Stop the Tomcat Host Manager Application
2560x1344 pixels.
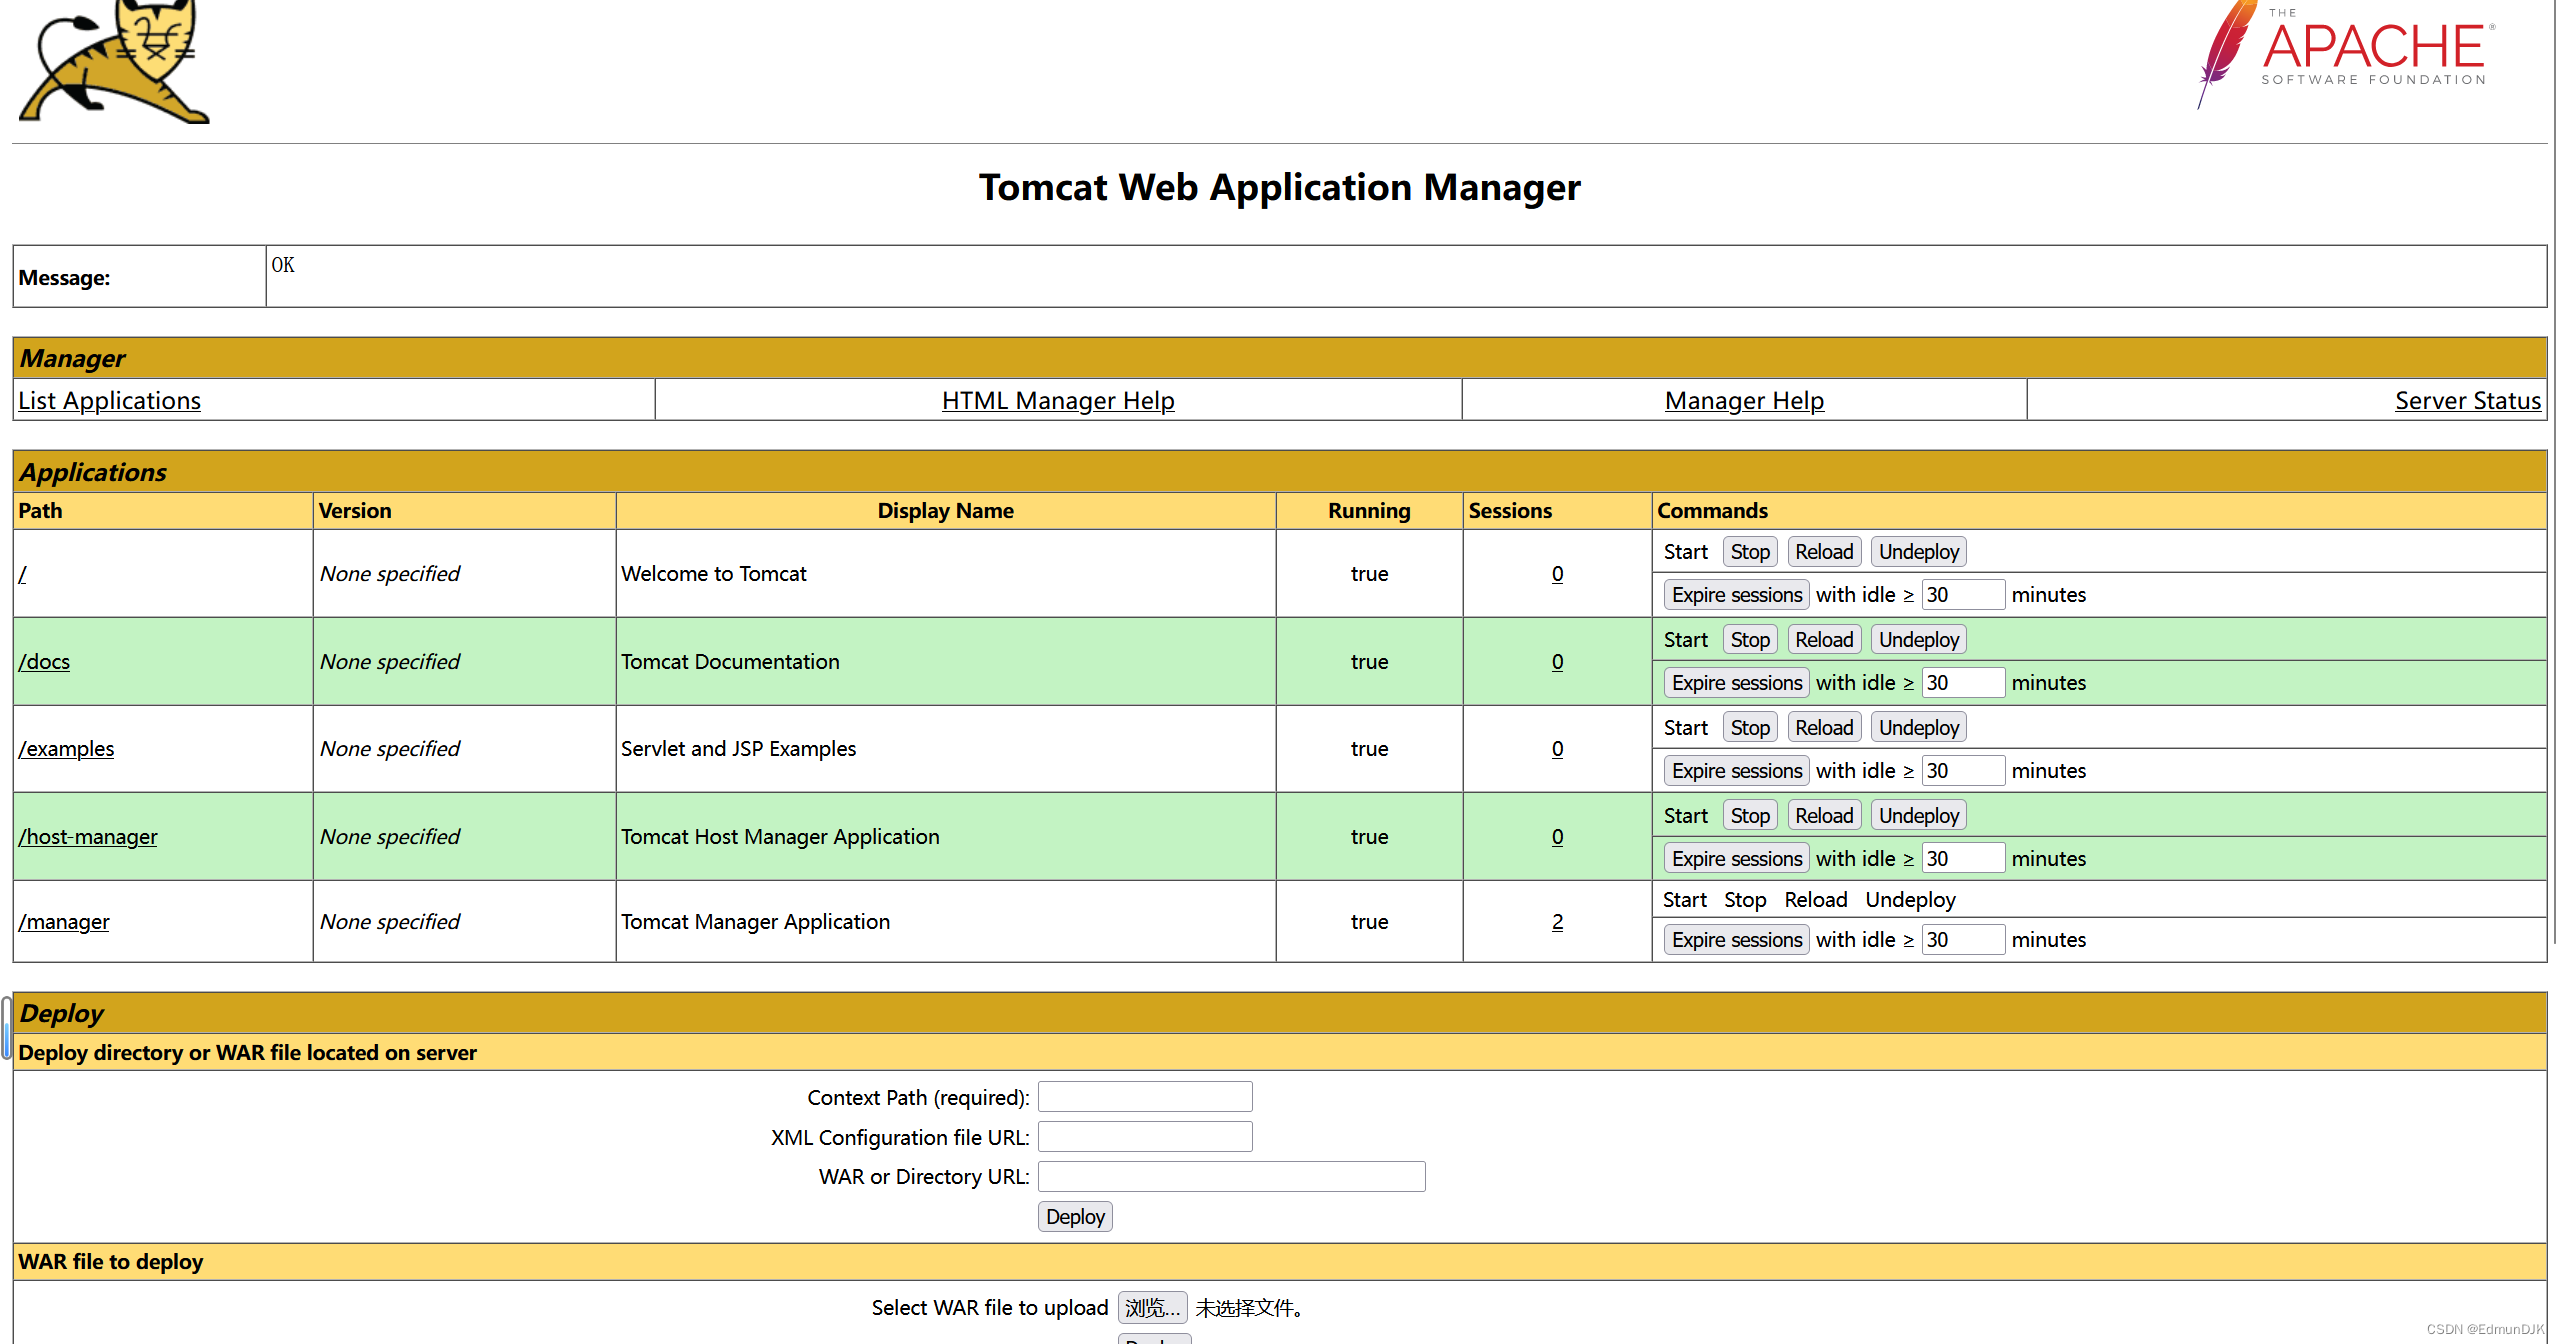pos(1750,816)
